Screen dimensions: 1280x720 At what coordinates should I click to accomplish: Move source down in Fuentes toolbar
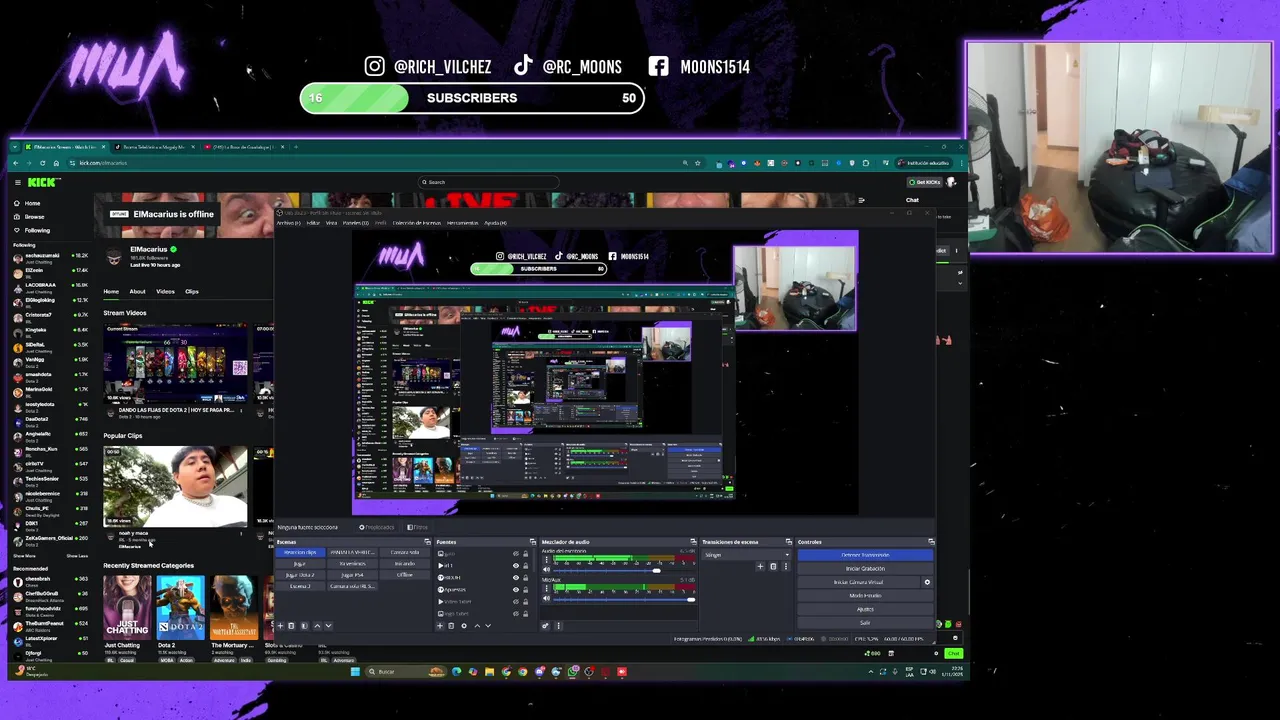488,626
